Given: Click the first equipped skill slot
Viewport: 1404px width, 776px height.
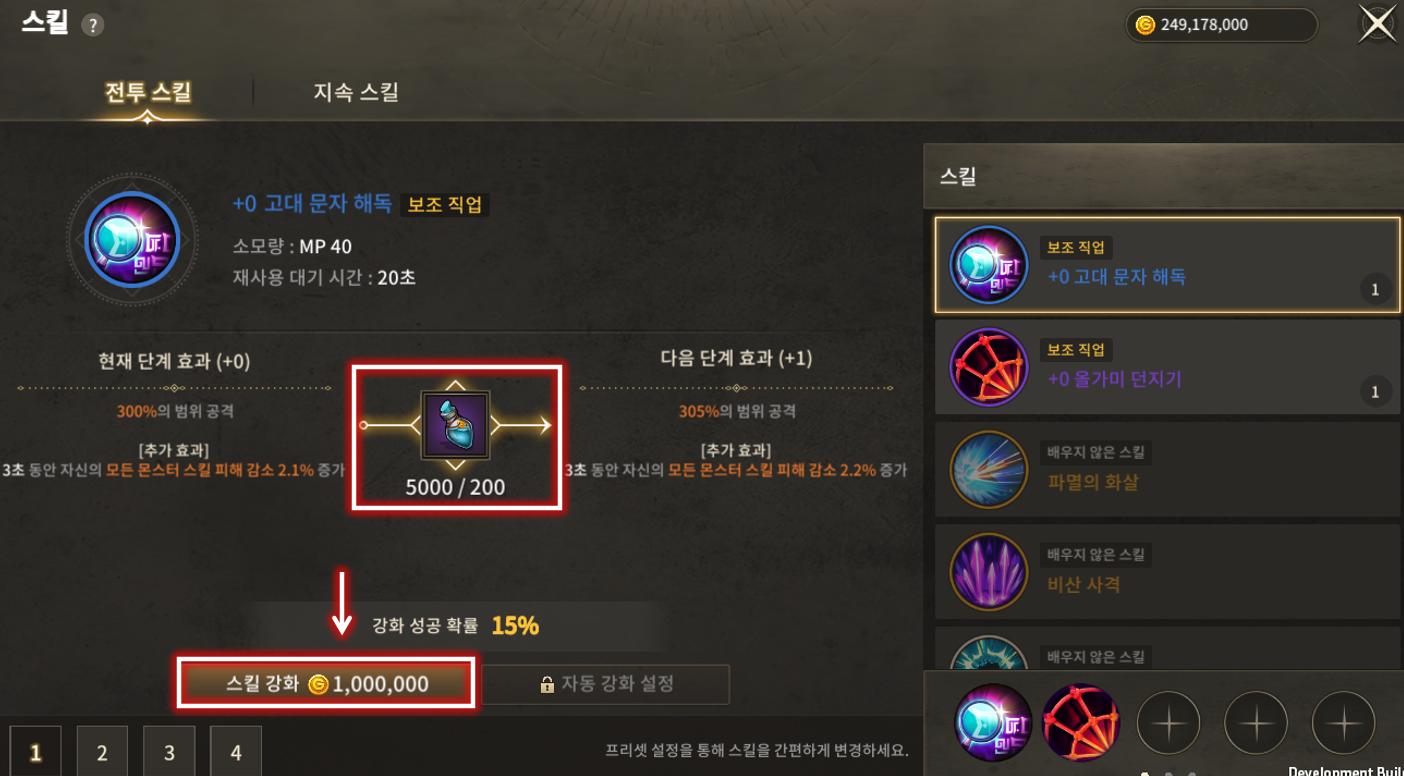Looking at the screenshot, I should tap(993, 722).
